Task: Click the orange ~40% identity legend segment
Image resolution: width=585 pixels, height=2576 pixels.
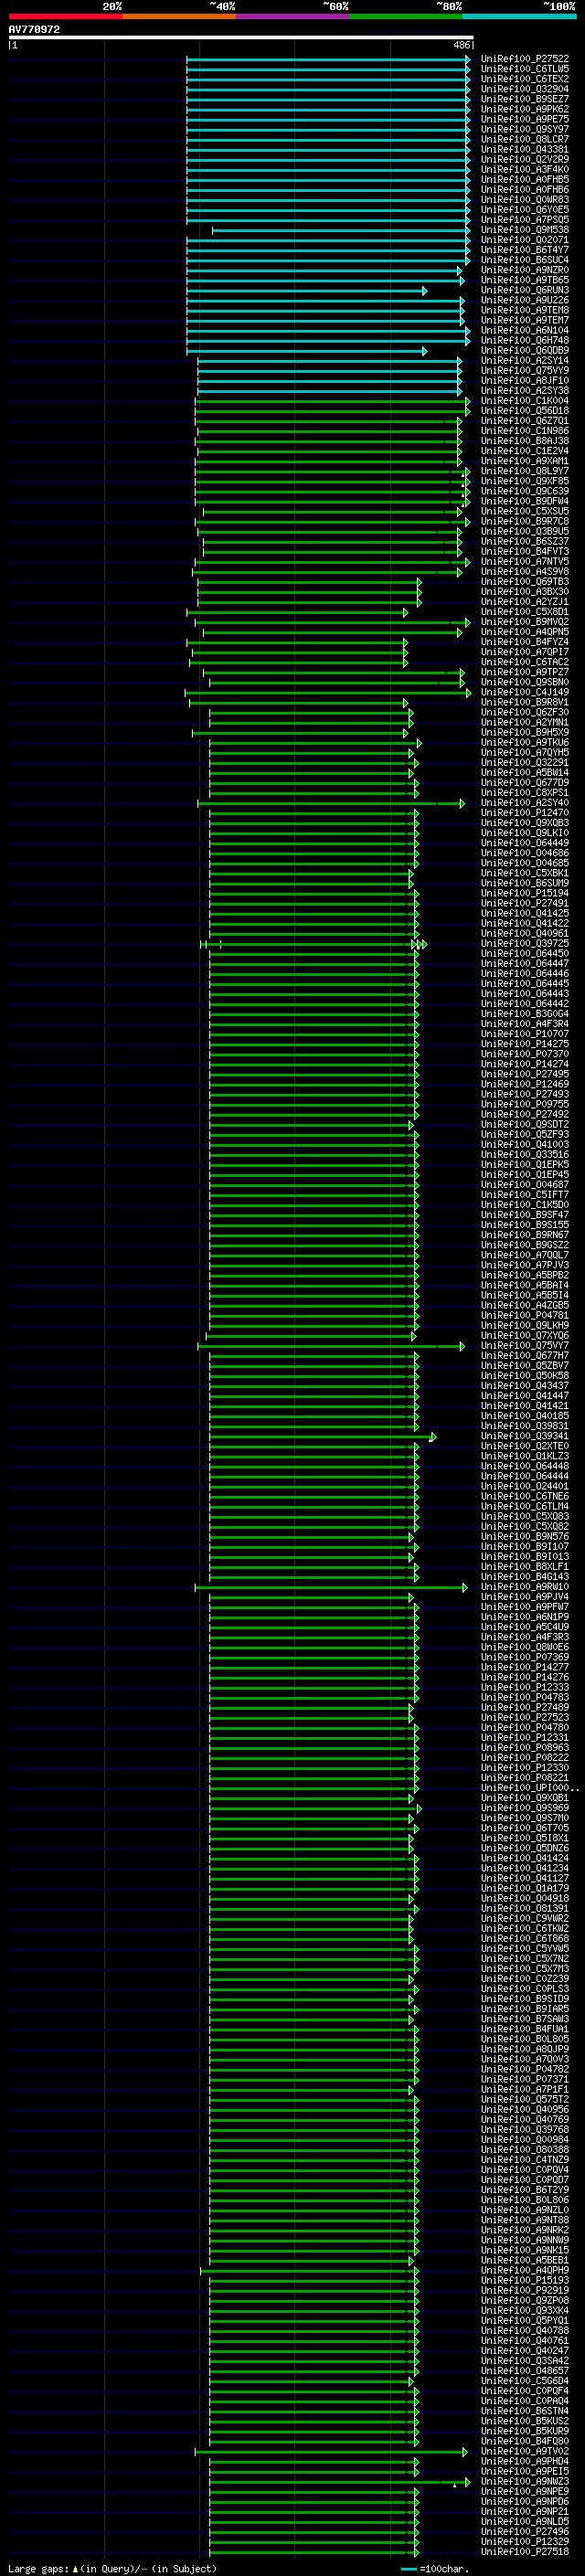Action: tap(179, 16)
